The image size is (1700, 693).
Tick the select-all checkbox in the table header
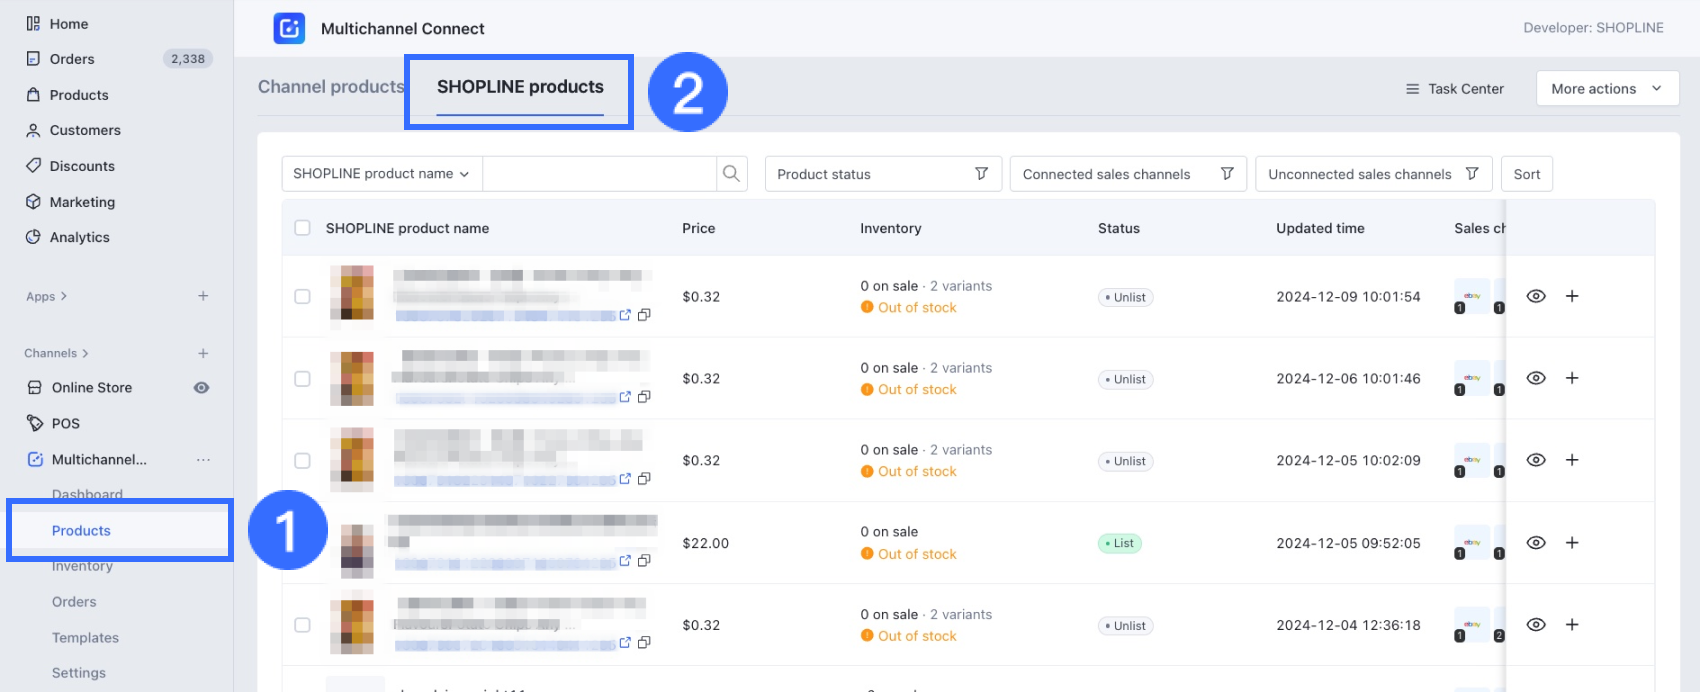point(302,228)
